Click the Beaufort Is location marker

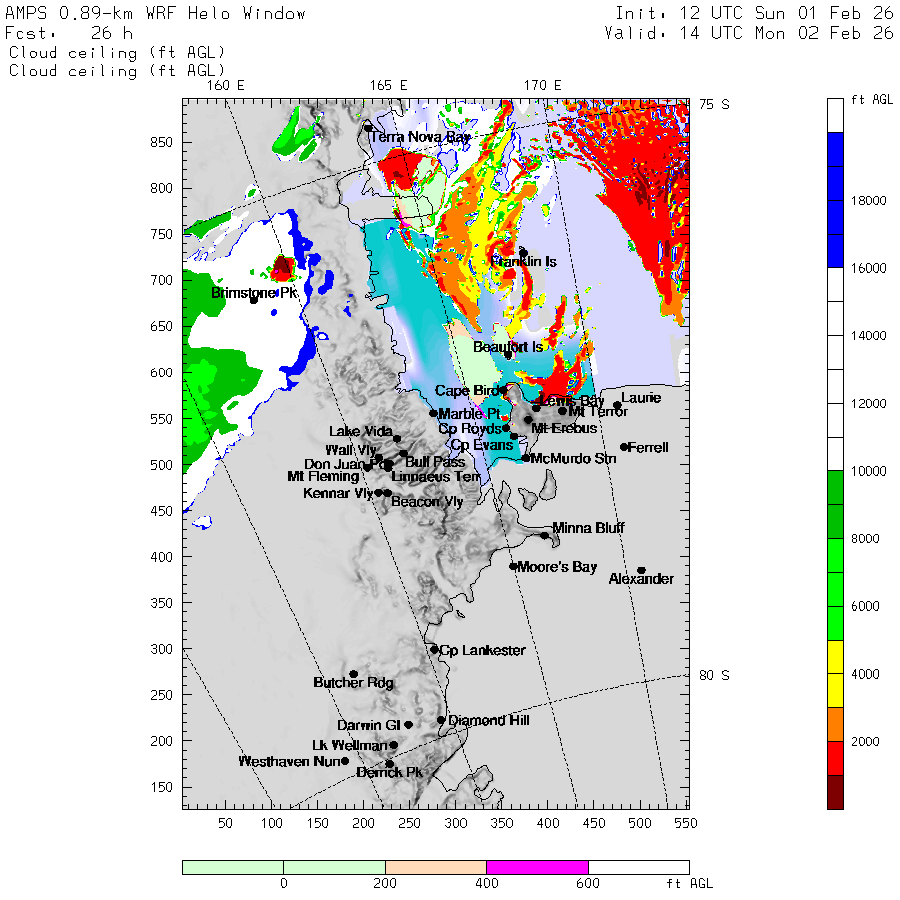[x=508, y=354]
